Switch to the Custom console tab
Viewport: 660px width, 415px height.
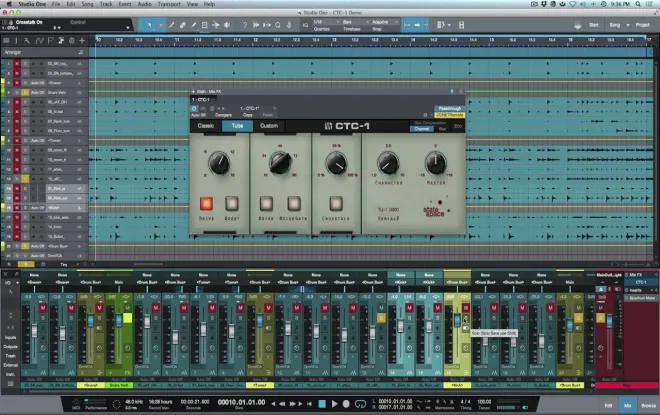tap(269, 126)
